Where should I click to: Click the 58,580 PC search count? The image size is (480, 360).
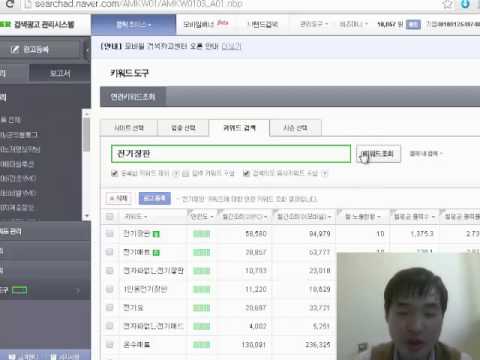tap(256, 234)
